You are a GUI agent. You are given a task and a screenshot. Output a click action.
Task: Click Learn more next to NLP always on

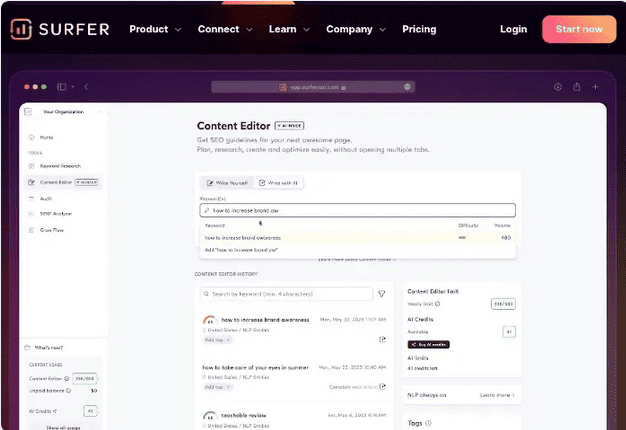tap(497, 395)
